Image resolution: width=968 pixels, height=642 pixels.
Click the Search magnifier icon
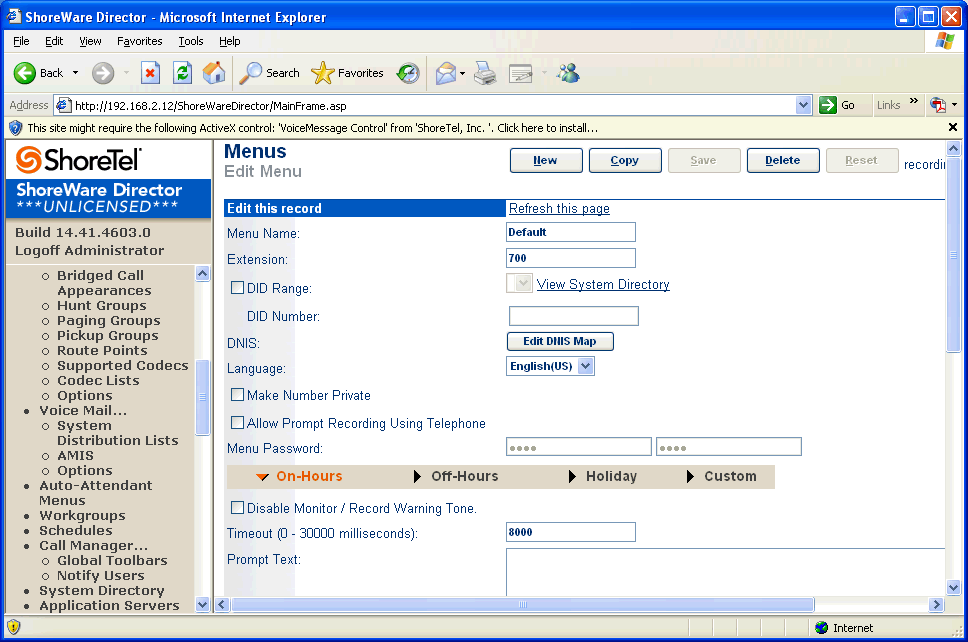click(251, 73)
